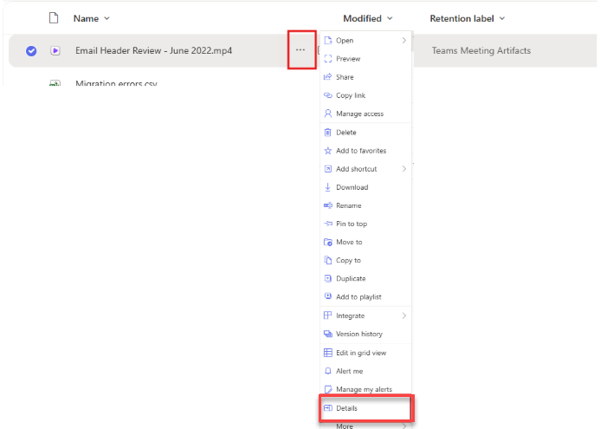This screenshot has height=429, width=600.
Task: Click the Delete trash icon
Action: (328, 132)
